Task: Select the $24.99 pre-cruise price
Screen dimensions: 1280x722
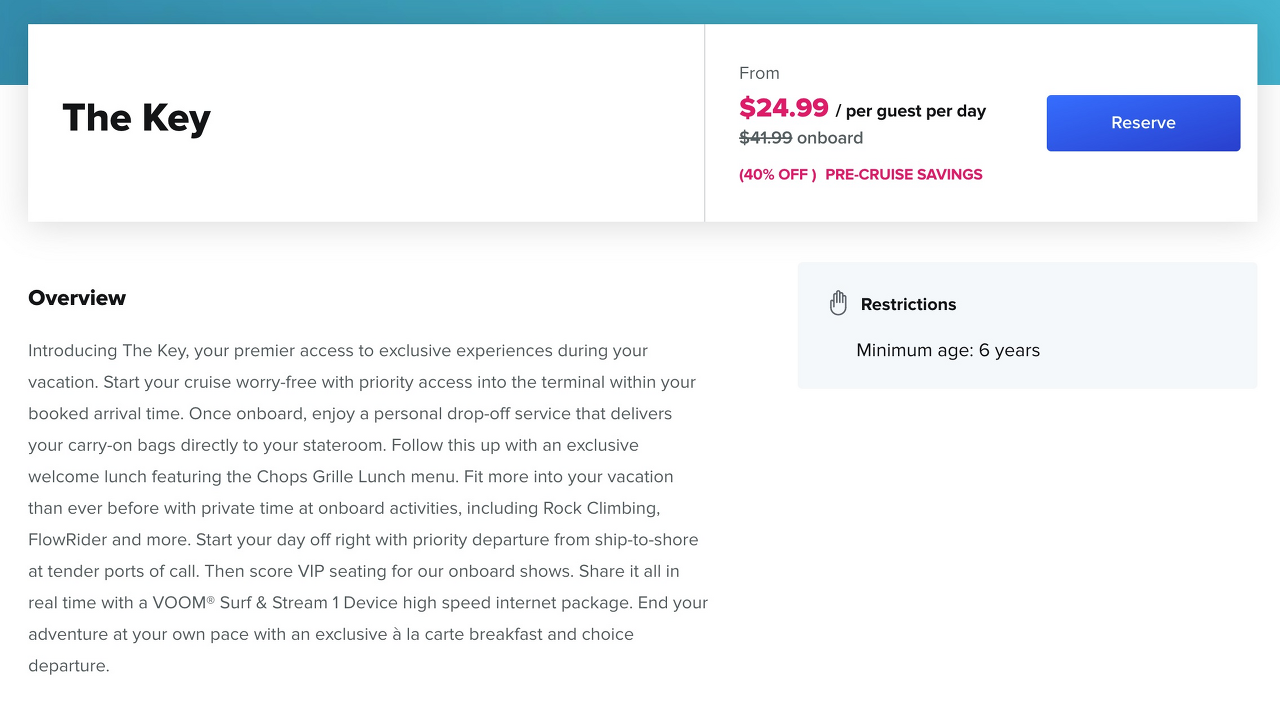Action: coord(783,107)
